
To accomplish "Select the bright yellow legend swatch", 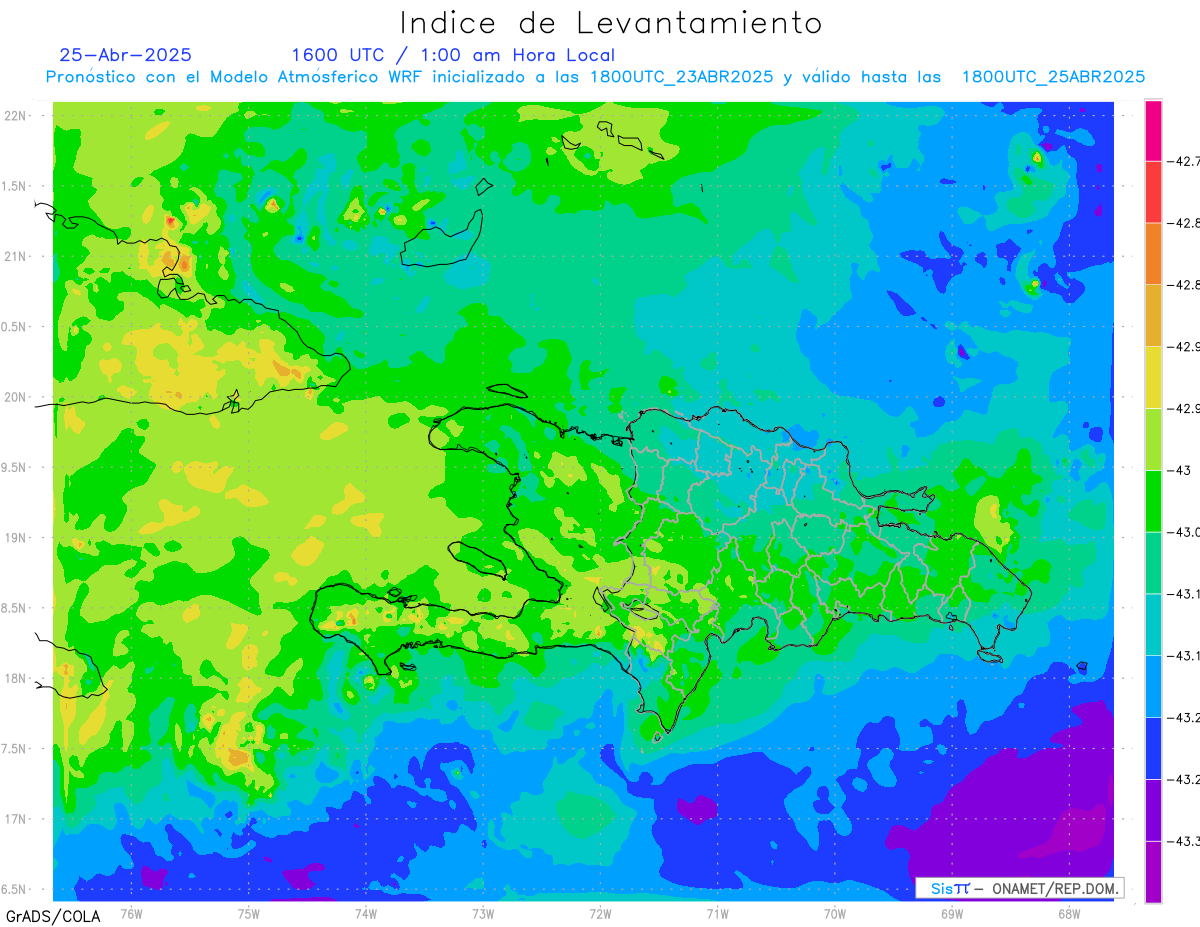I will (x=1153, y=377).
